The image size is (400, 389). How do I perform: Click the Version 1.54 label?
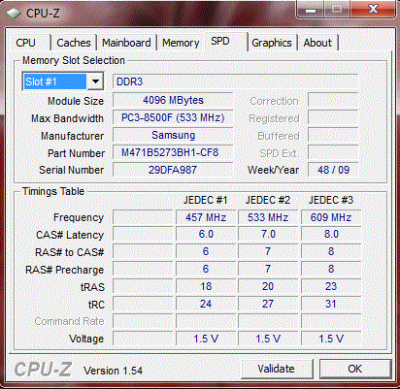(113, 370)
